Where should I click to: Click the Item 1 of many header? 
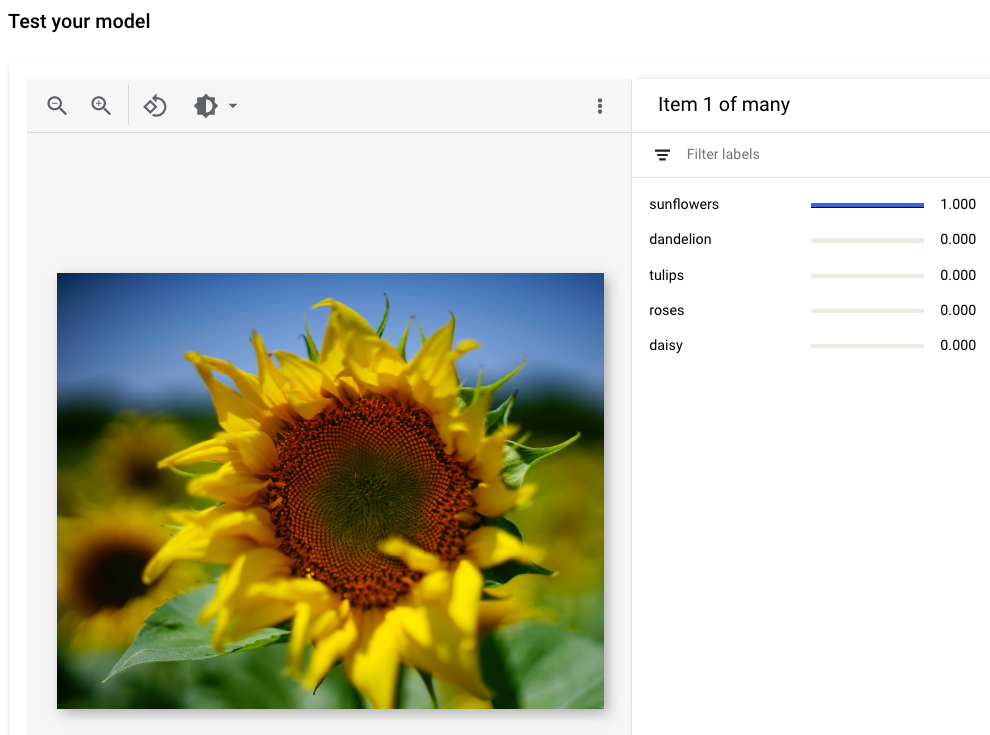[724, 104]
